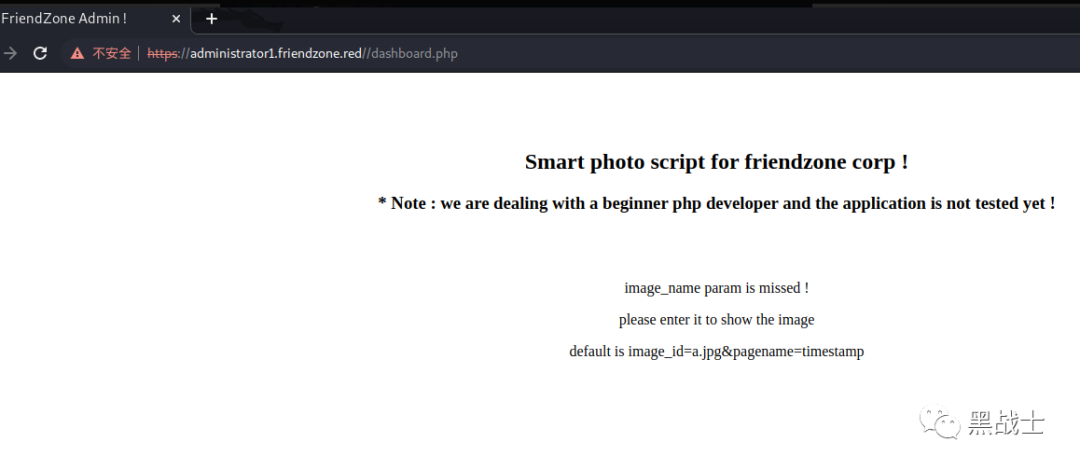
Task: Select the FriendZone Admin ! tab
Action: click(x=70, y=19)
